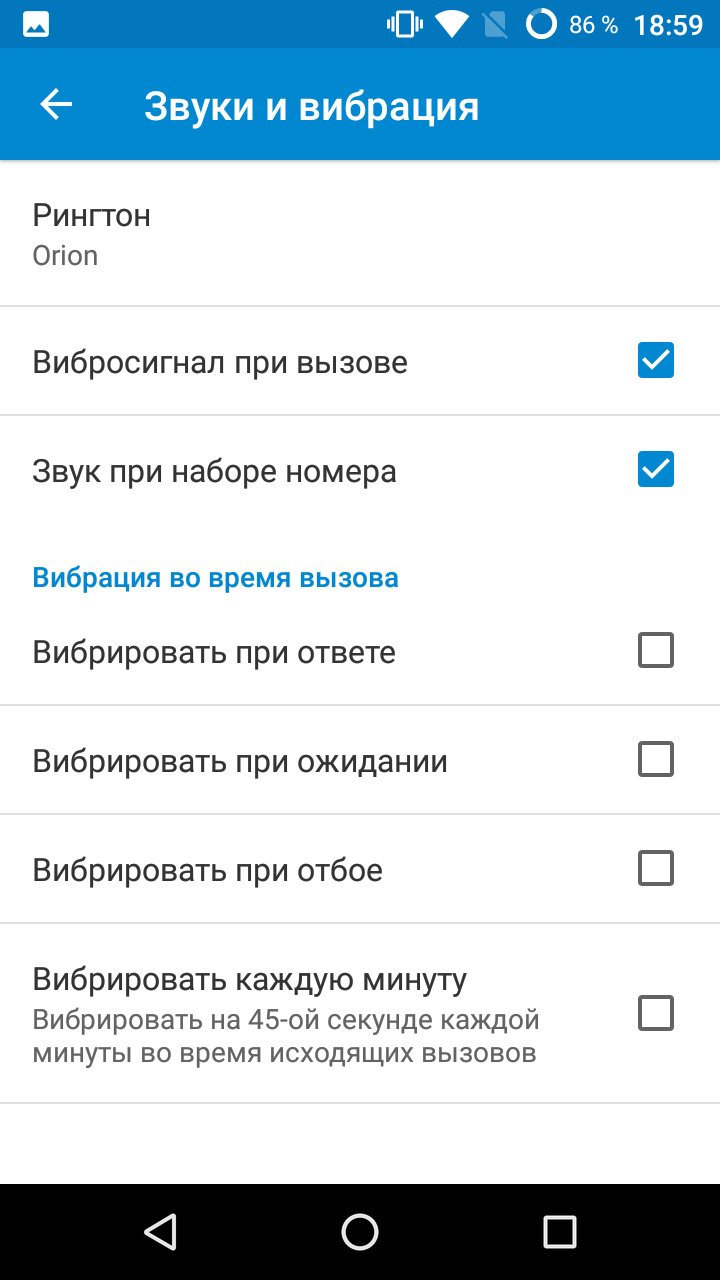The height and width of the screenshot is (1280, 720).
Task: Open the image notification icon in status bar
Action: 36,24
